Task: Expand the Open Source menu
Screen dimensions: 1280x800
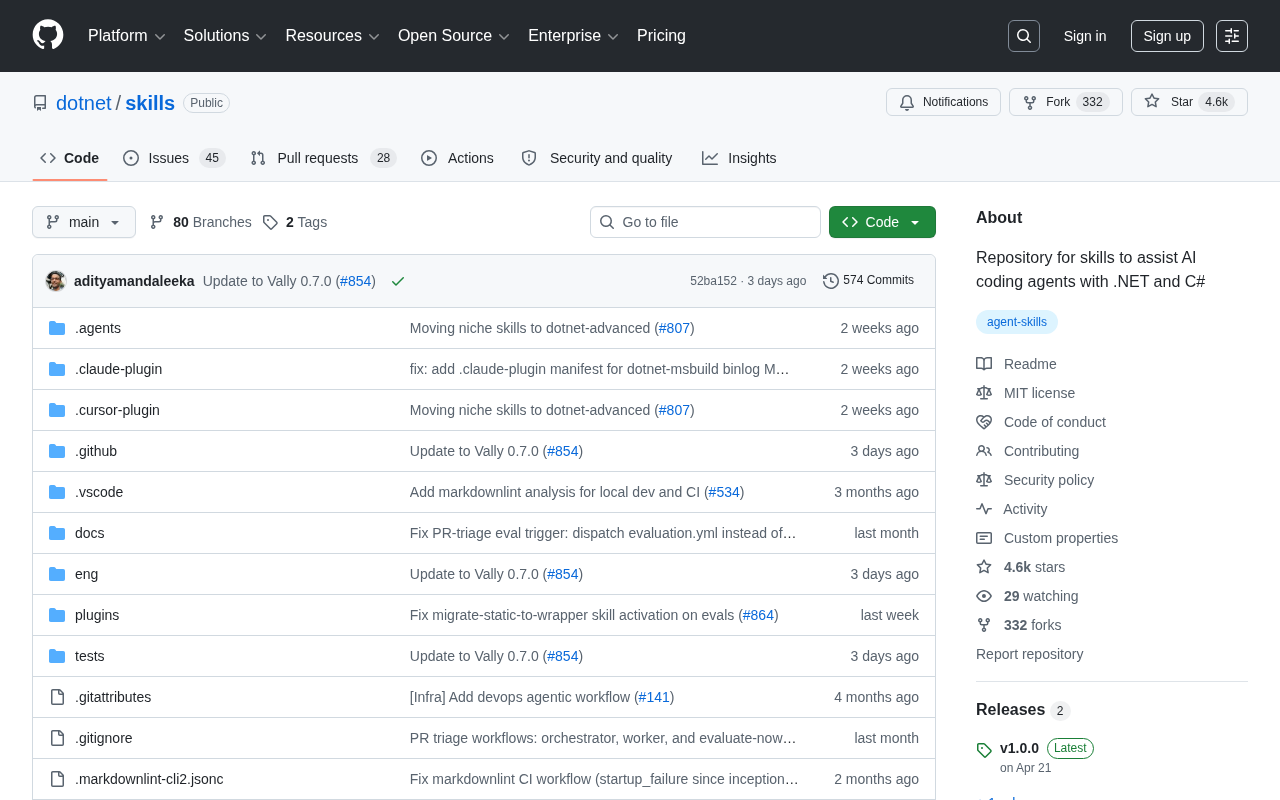Action: coord(454,36)
